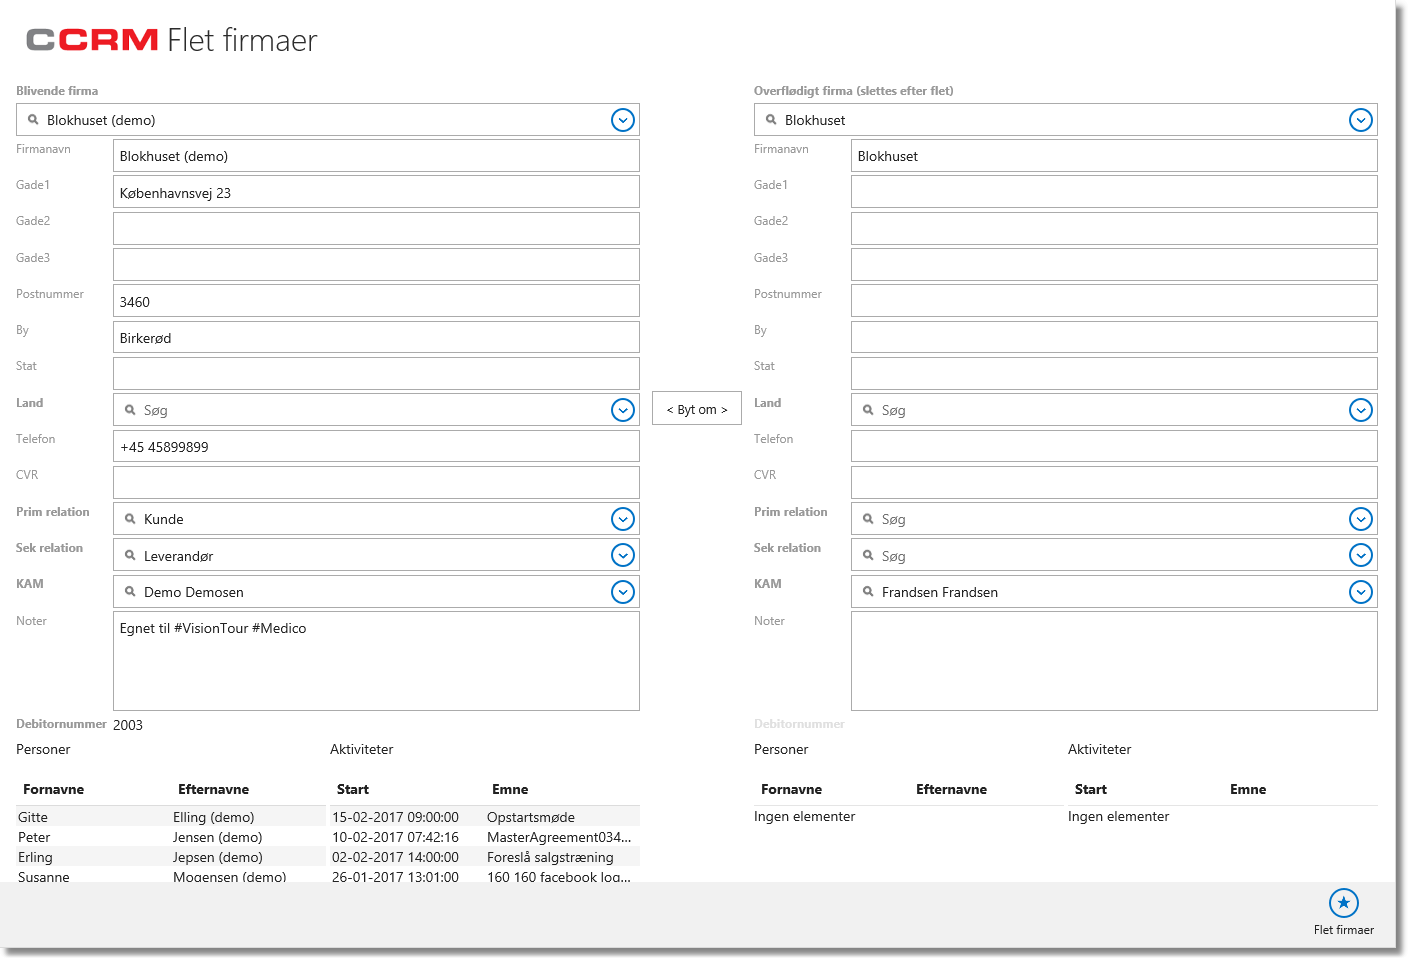Click the right Telefon empty field
Viewport: 1408px width, 960px height.
pyautogui.click(x=1114, y=446)
